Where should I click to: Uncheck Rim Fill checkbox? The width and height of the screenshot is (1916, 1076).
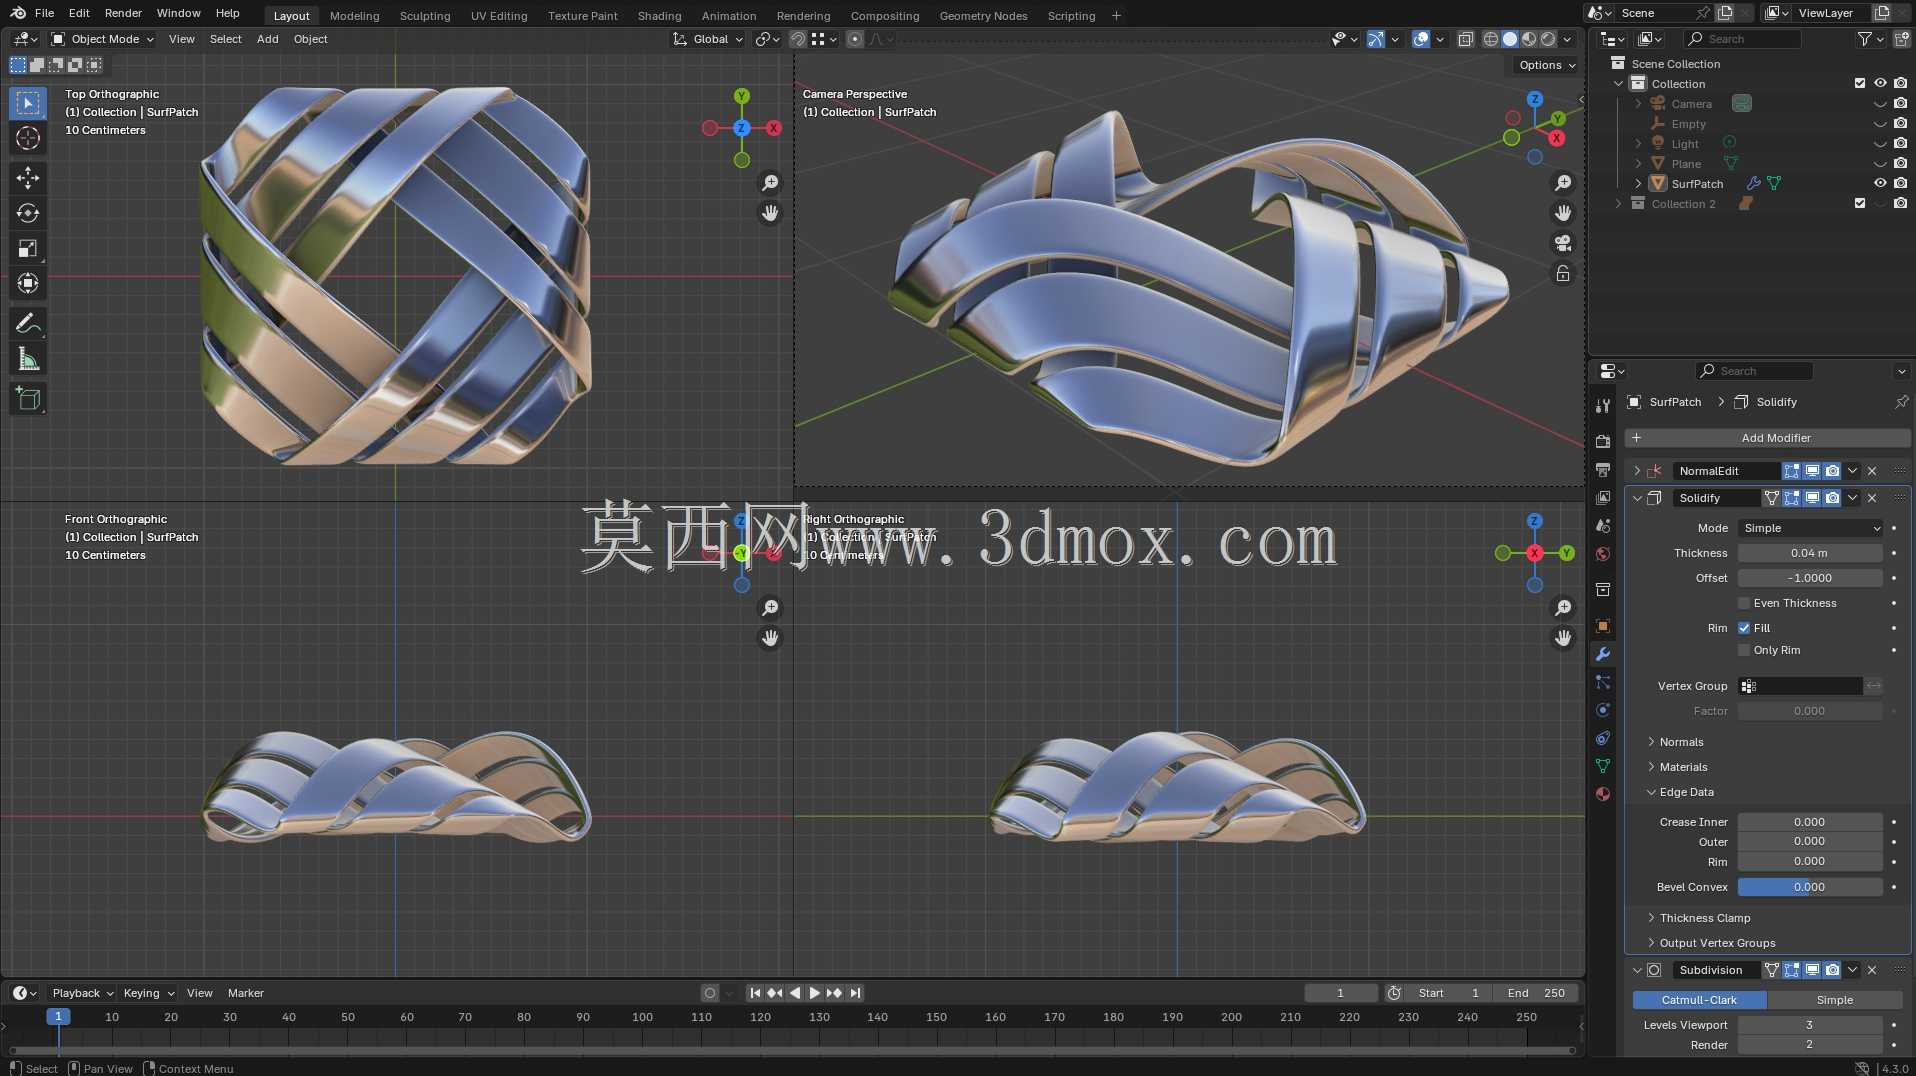click(x=1744, y=628)
